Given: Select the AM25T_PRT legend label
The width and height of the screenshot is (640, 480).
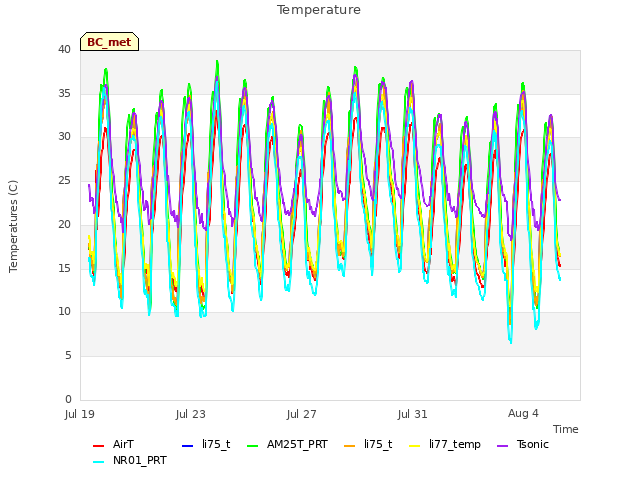Looking at the screenshot, I should 297,444.
